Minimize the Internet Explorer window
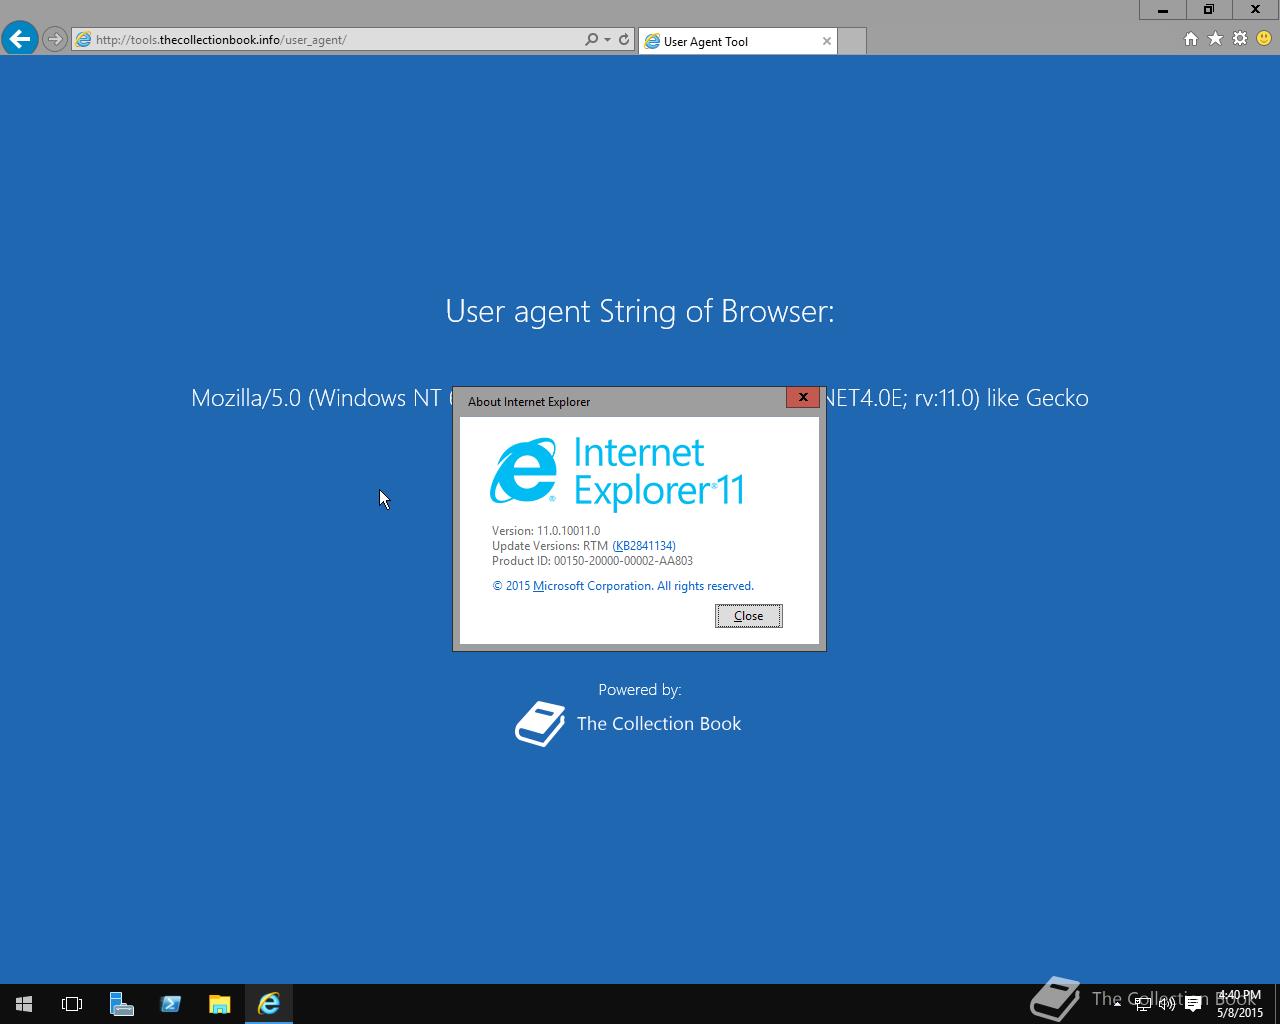 (x=1163, y=9)
